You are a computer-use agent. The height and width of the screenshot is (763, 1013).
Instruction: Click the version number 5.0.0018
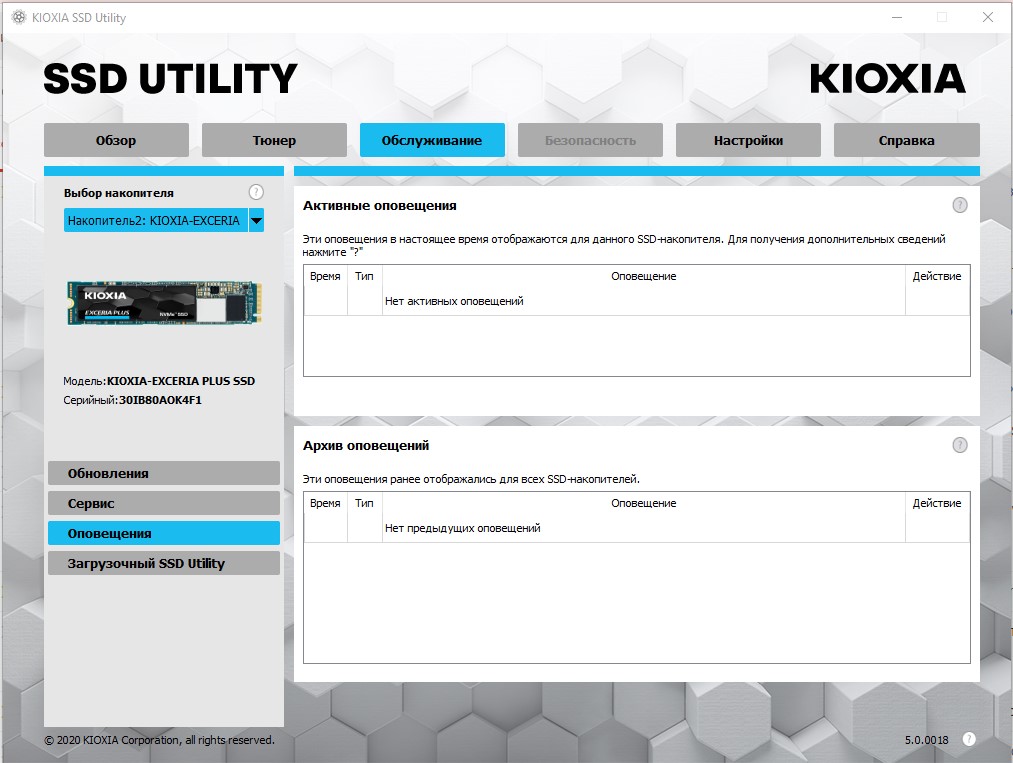pyautogui.click(x=926, y=740)
